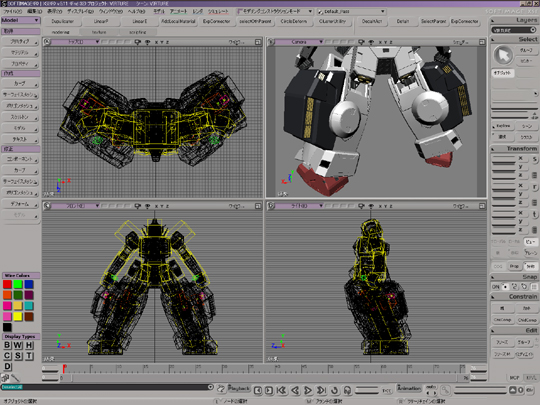This screenshot has width=540, height=405.
Task: Click the large arrow select tool icon
Action: click(503, 55)
